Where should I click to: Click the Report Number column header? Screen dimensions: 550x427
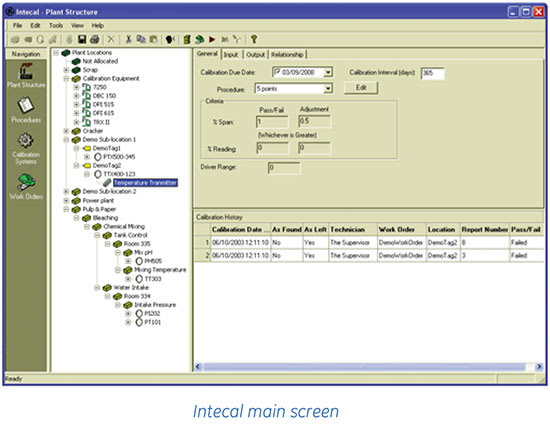click(485, 229)
